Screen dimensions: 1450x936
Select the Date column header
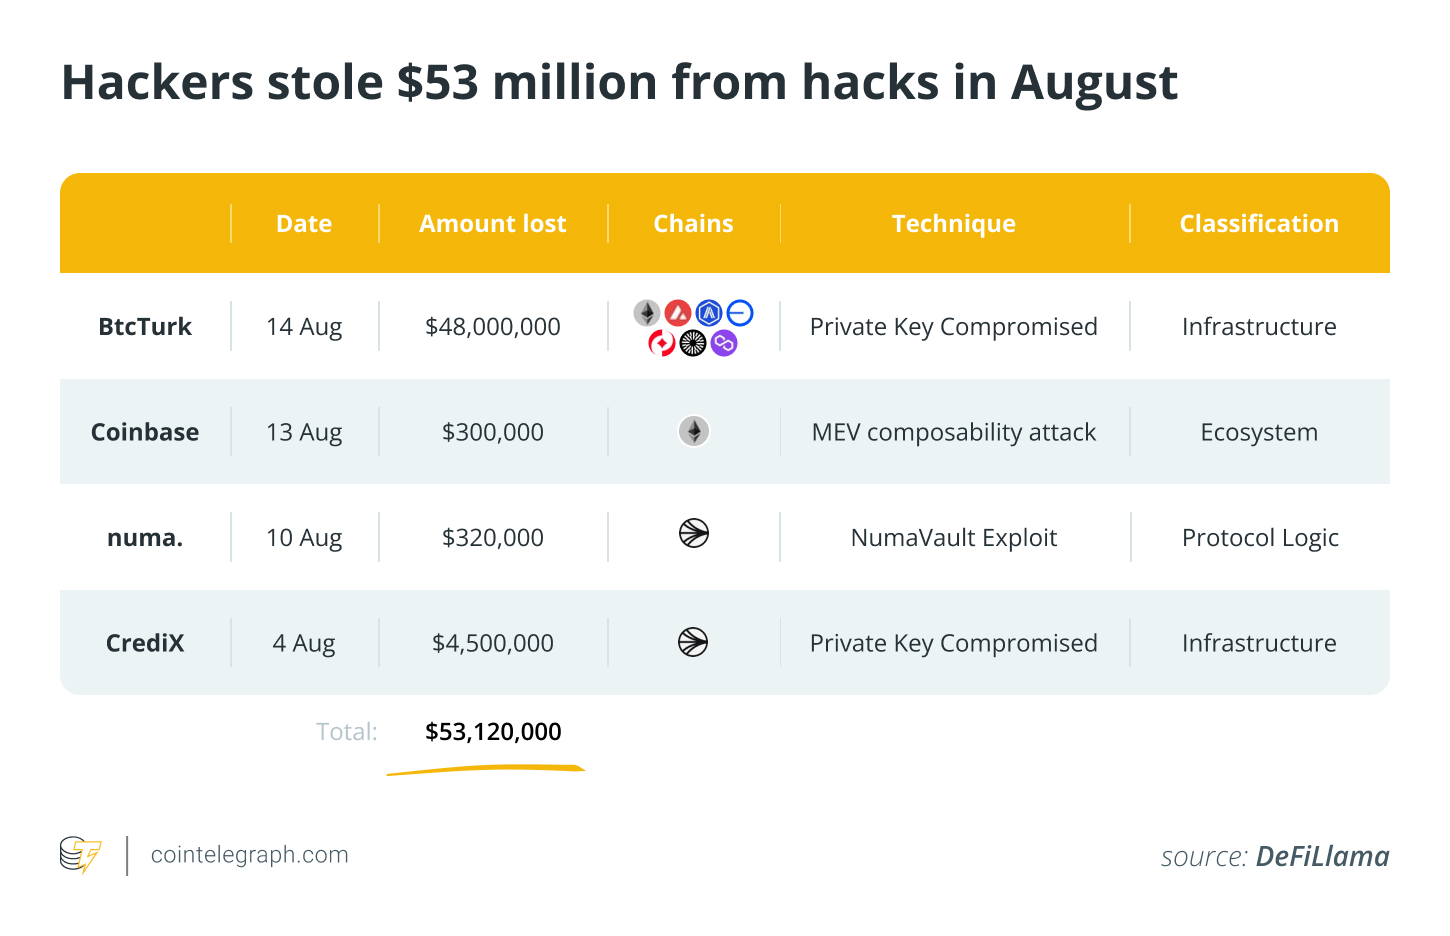304,224
